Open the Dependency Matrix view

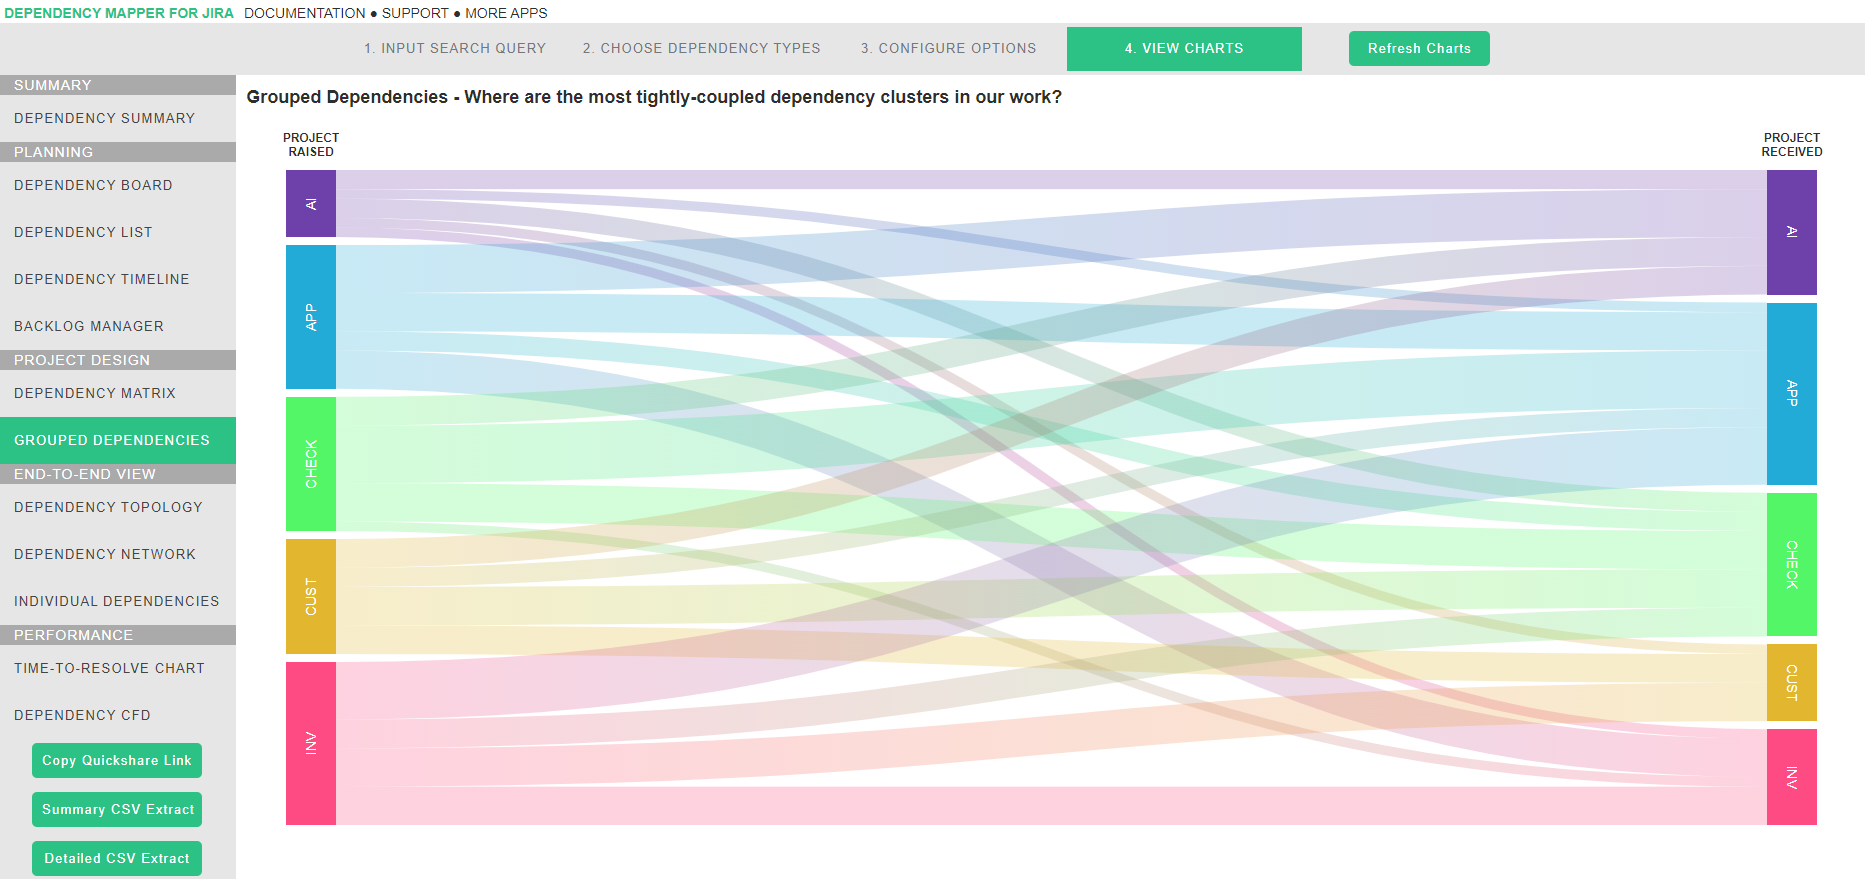(x=118, y=393)
